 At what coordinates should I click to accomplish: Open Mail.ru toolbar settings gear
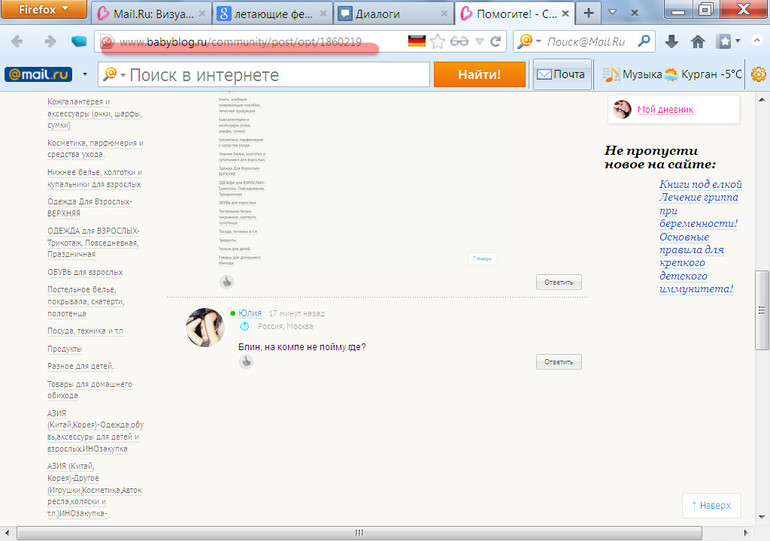pyautogui.click(x=759, y=75)
